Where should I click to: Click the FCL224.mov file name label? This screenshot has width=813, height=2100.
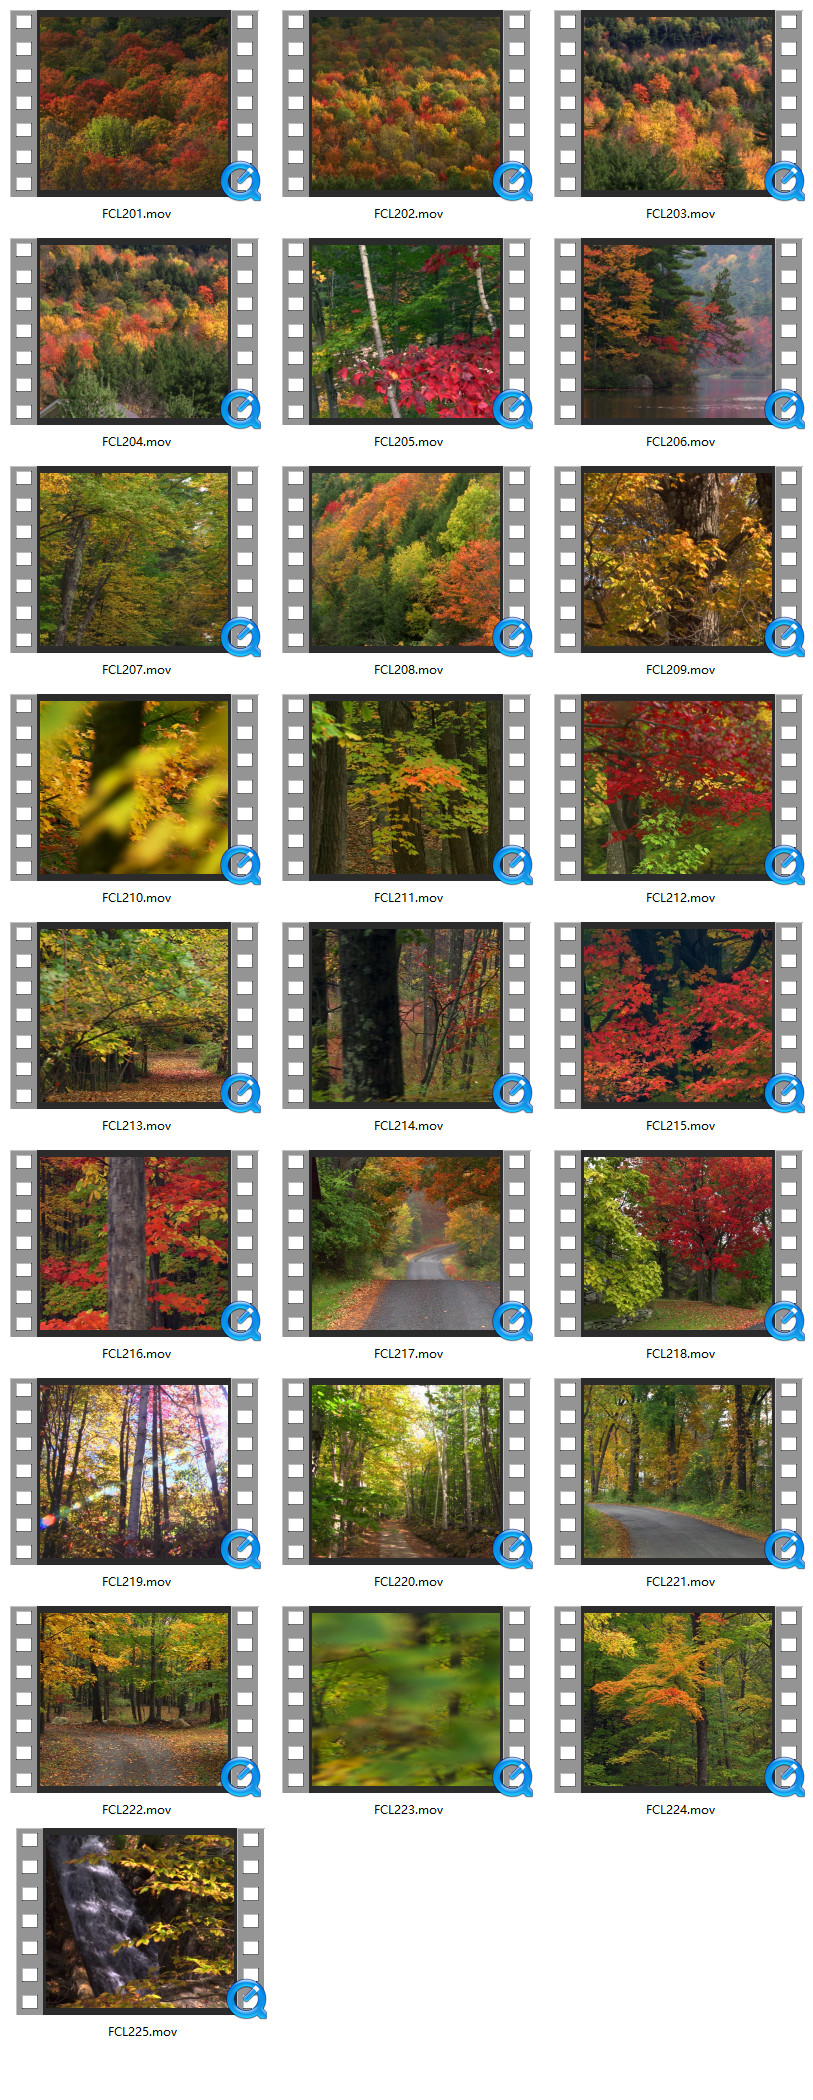pyautogui.click(x=681, y=1810)
